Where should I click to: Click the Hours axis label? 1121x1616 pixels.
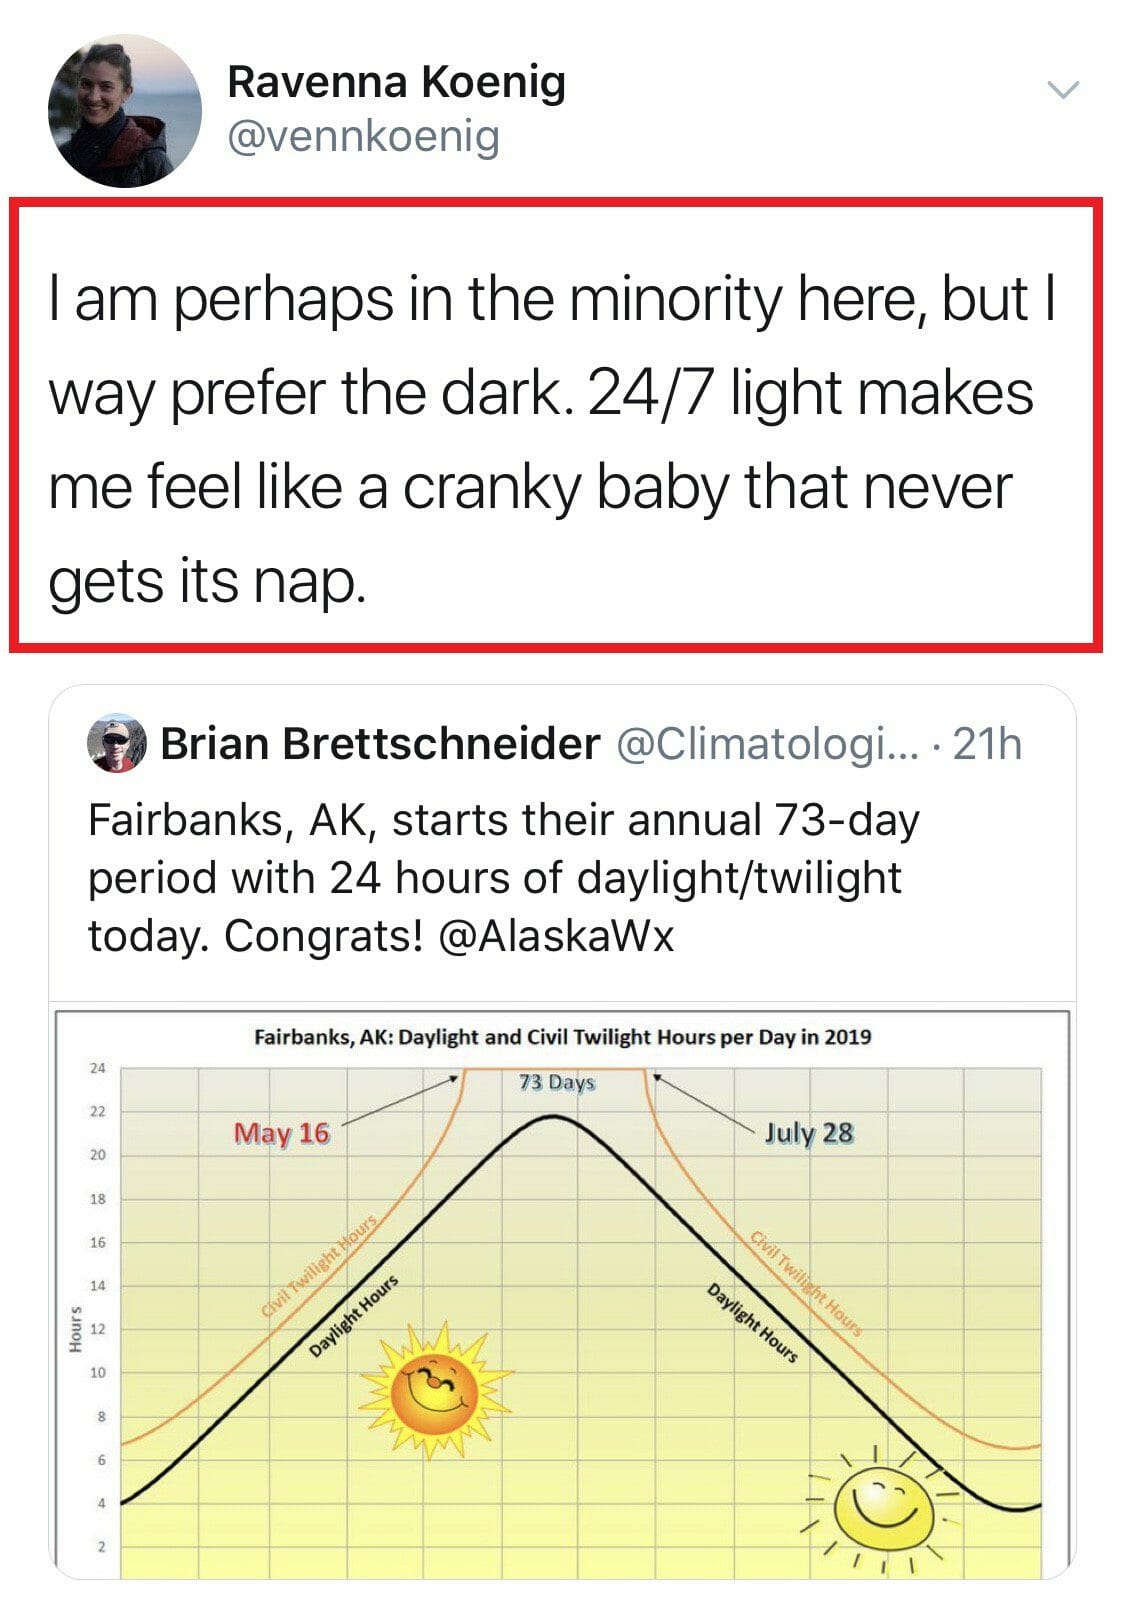click(x=75, y=1329)
